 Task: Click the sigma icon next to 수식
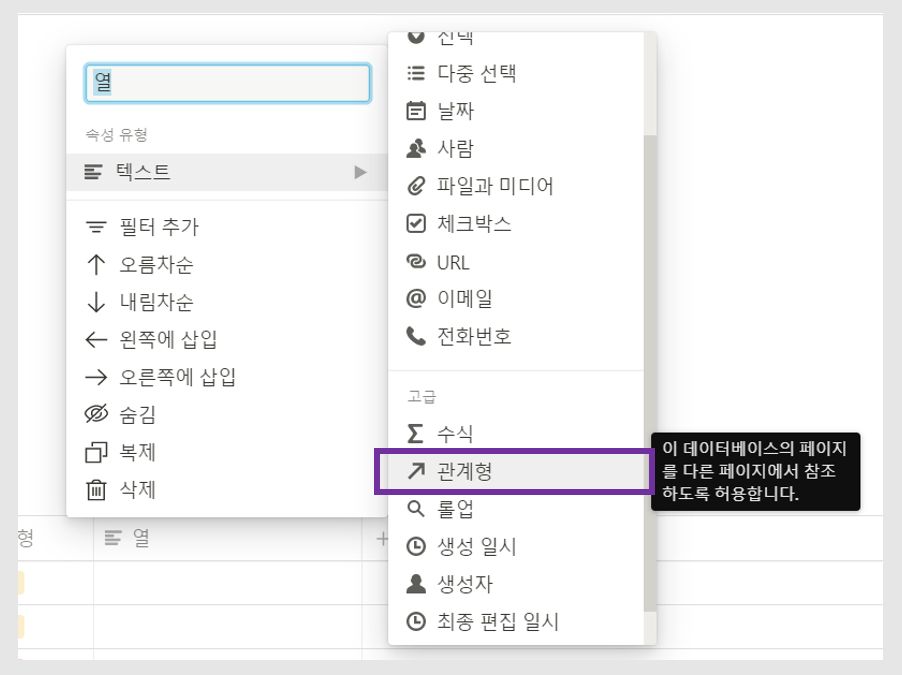(415, 433)
